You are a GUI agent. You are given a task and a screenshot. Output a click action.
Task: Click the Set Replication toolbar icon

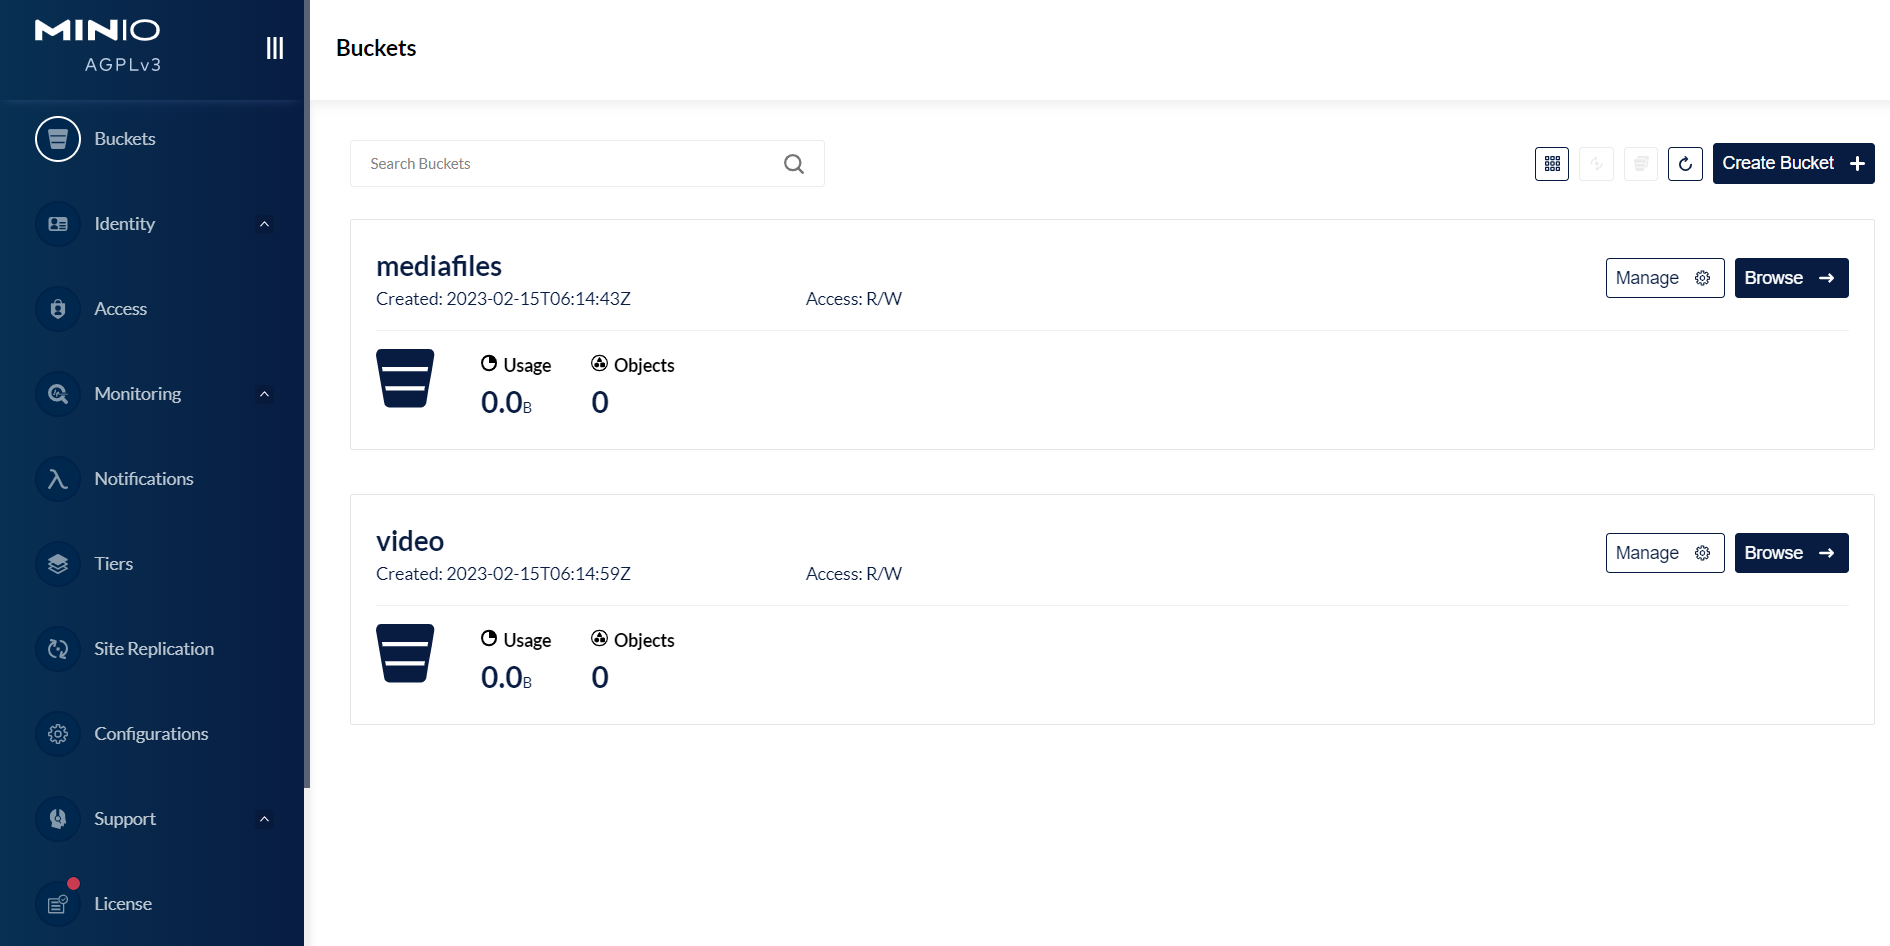(1597, 164)
